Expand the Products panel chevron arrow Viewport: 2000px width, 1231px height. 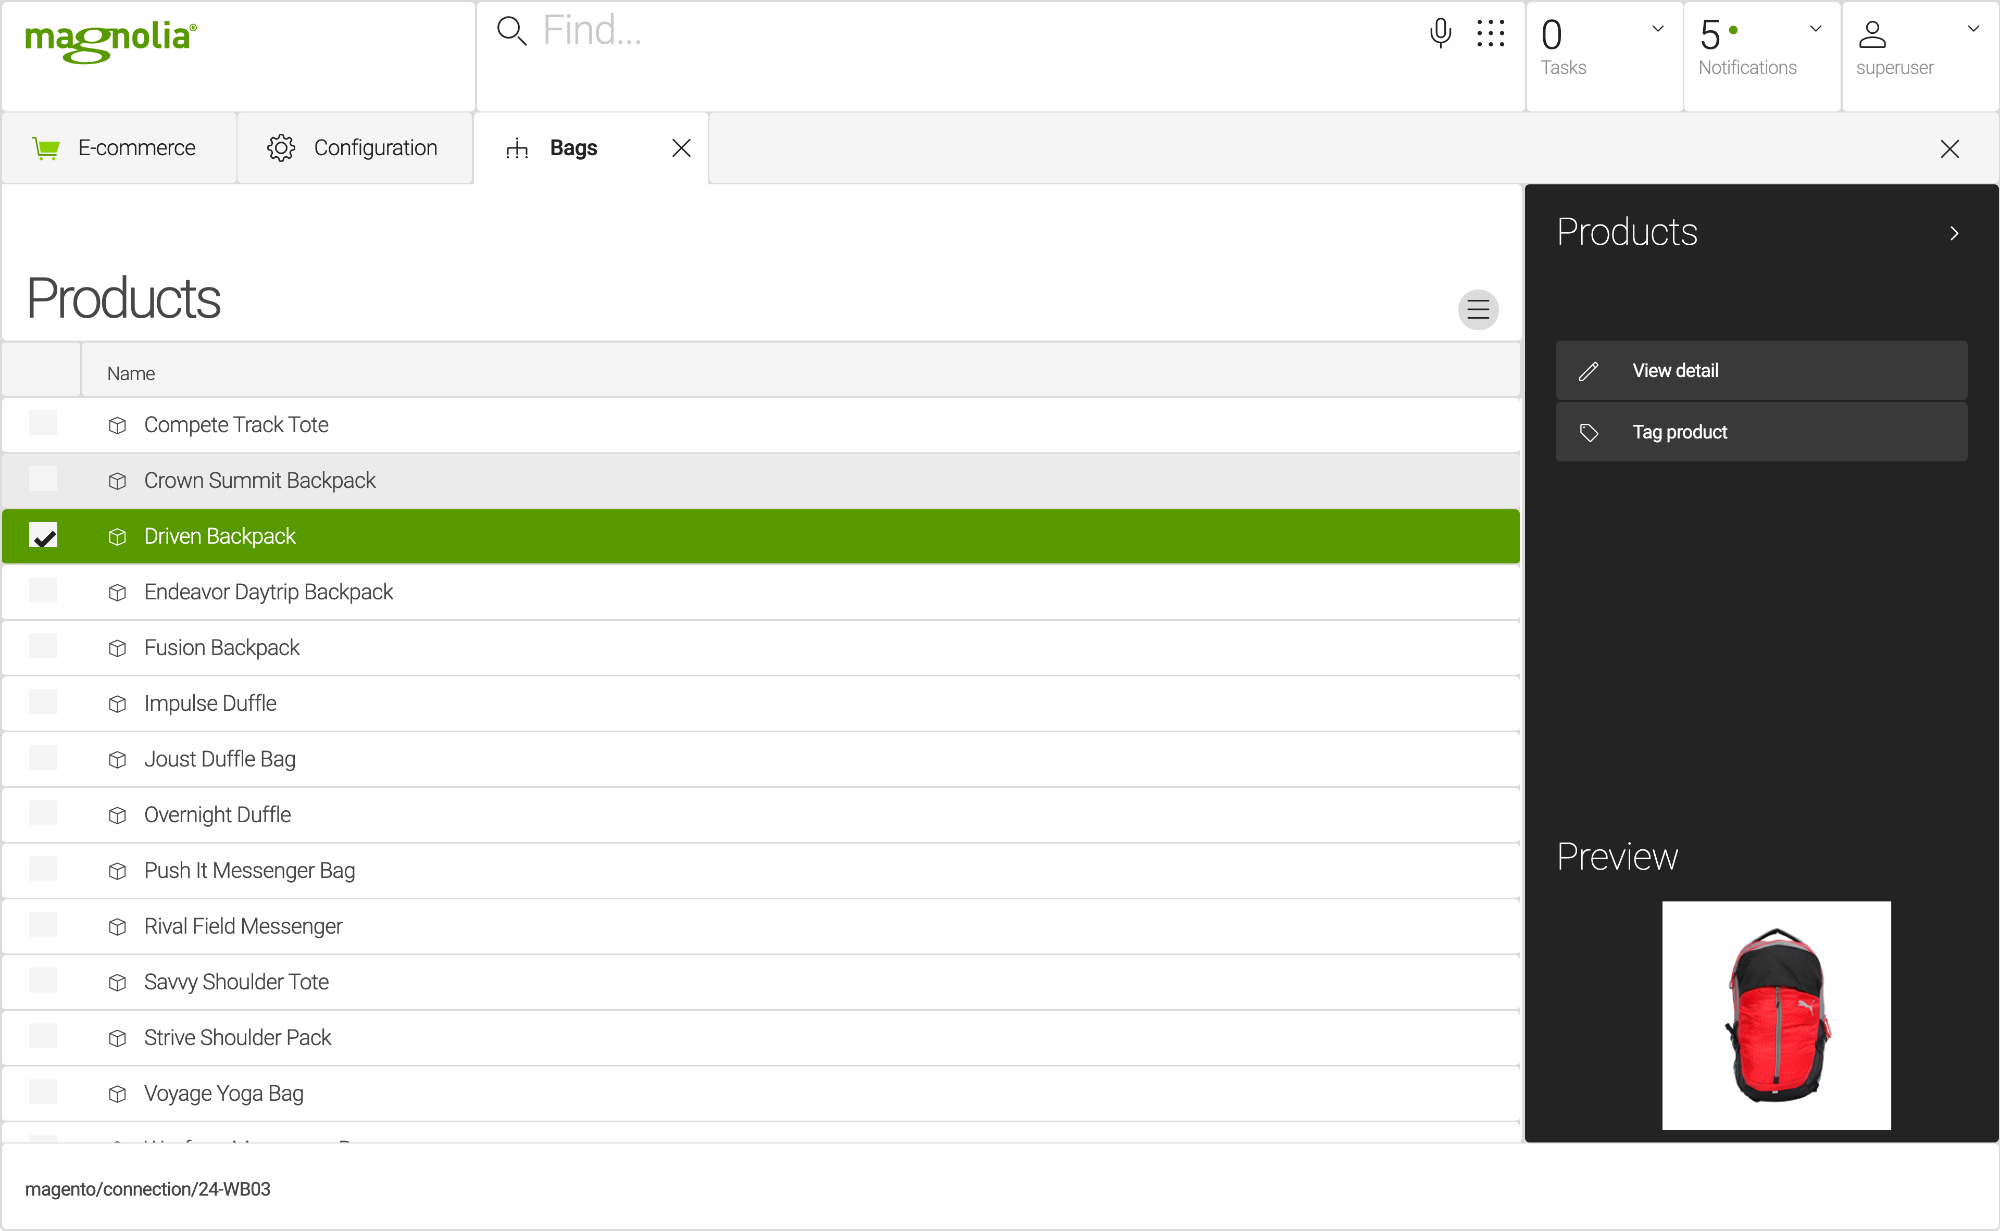point(1956,231)
